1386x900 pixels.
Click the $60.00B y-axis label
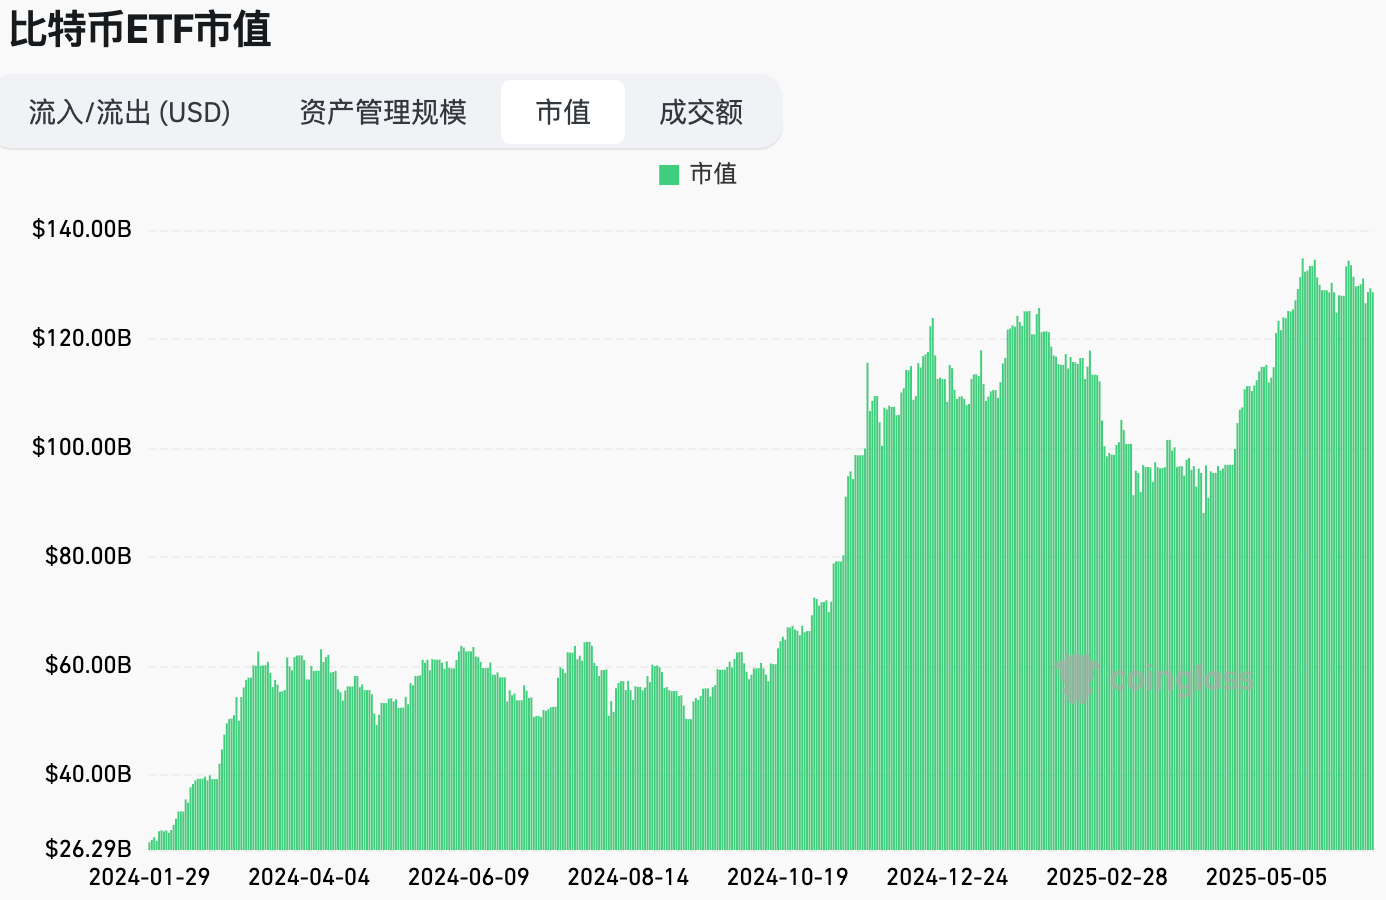[x=88, y=665]
